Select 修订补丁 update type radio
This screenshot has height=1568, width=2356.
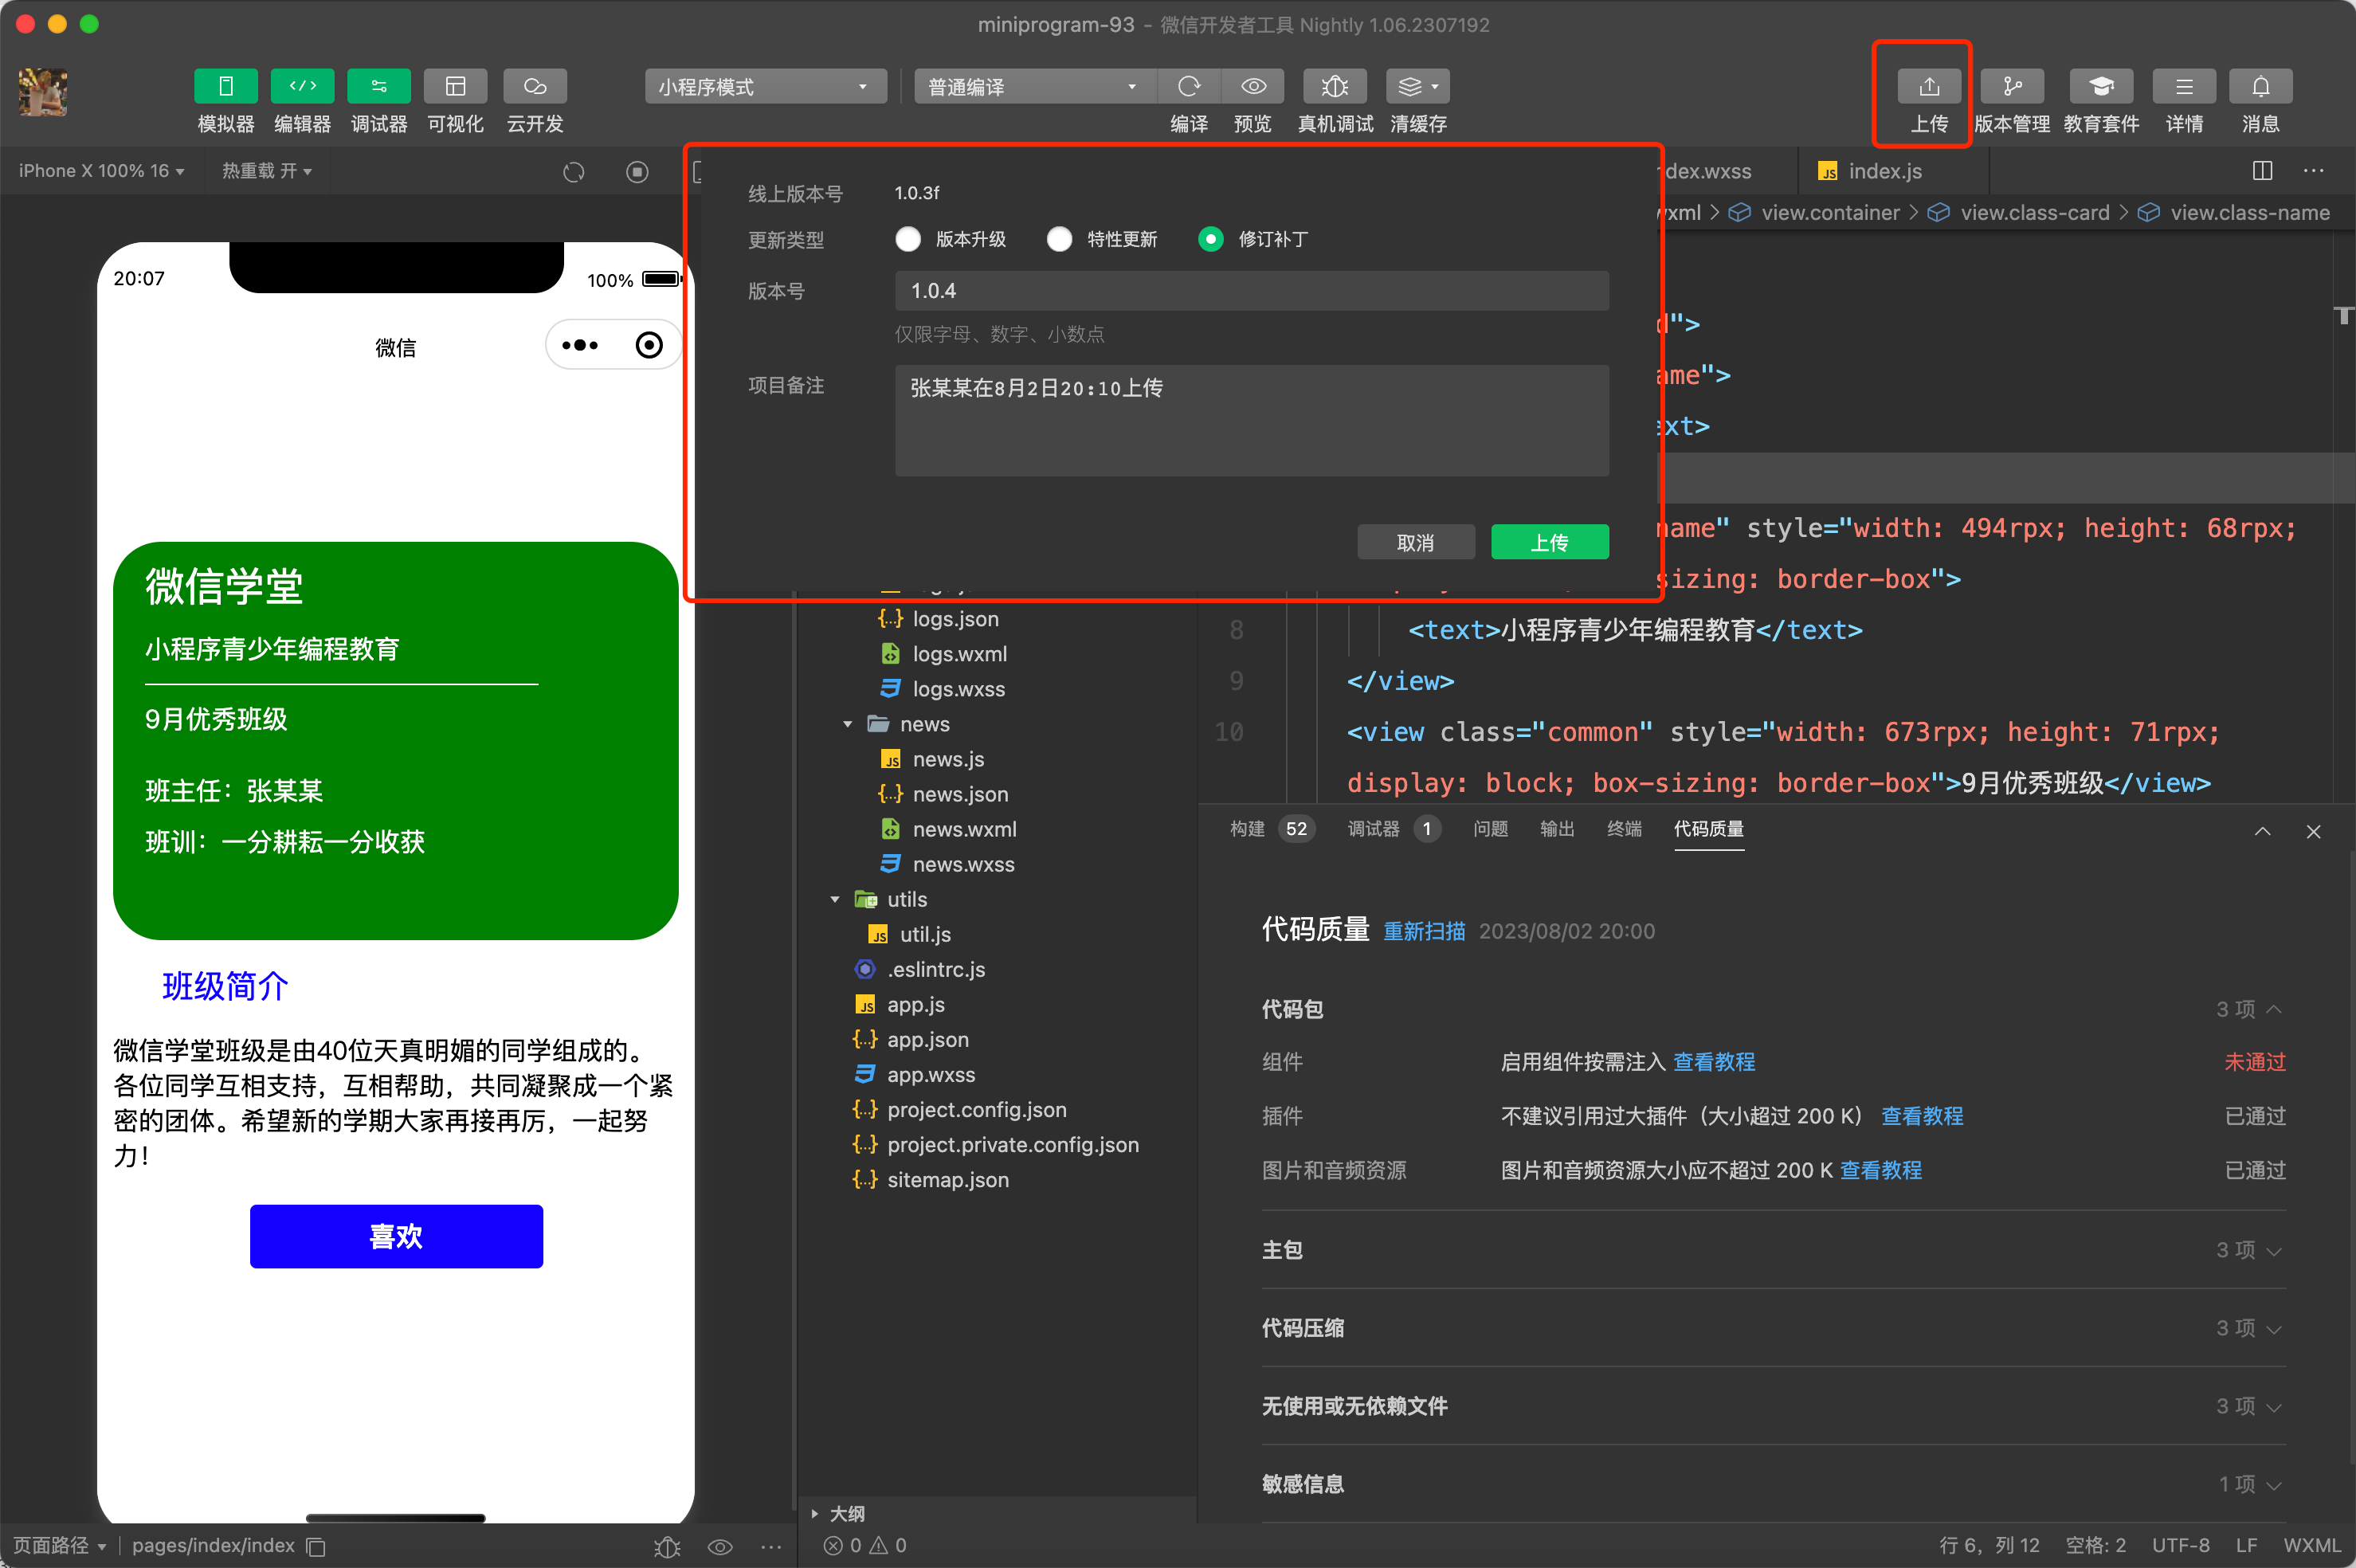[1210, 239]
